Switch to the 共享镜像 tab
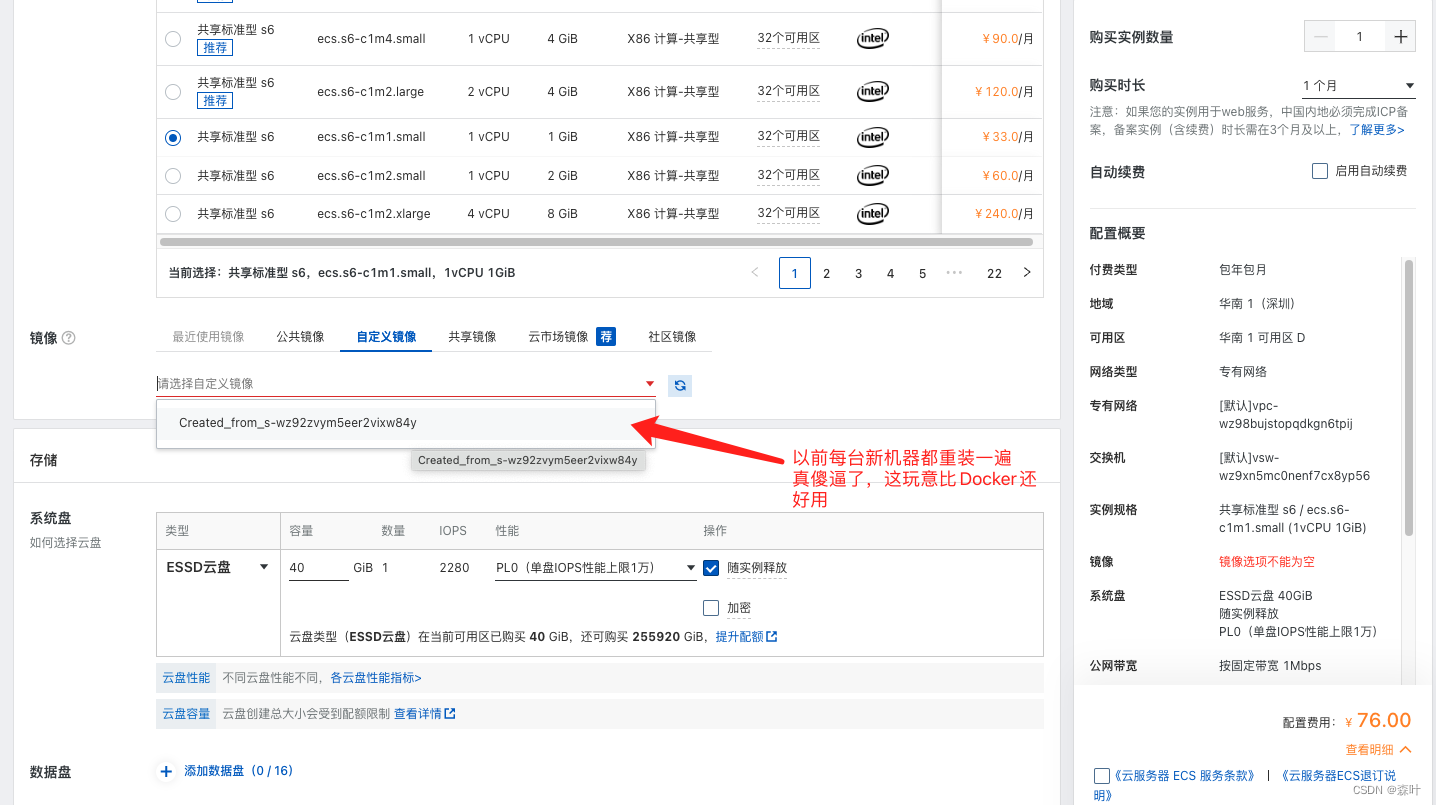The height and width of the screenshot is (805, 1436). [x=472, y=337]
